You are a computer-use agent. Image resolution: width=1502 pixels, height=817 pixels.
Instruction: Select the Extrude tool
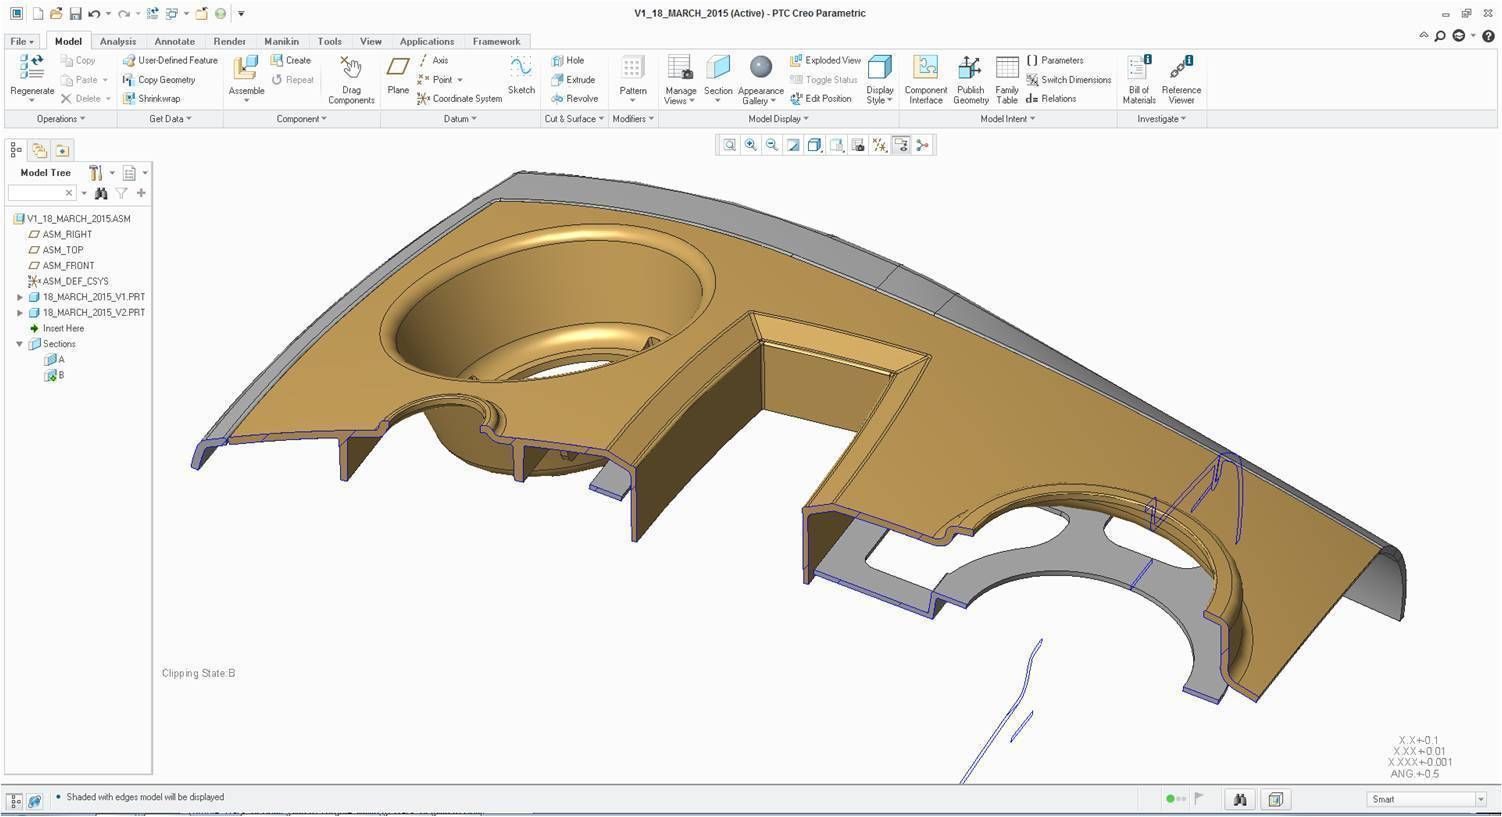[573, 79]
